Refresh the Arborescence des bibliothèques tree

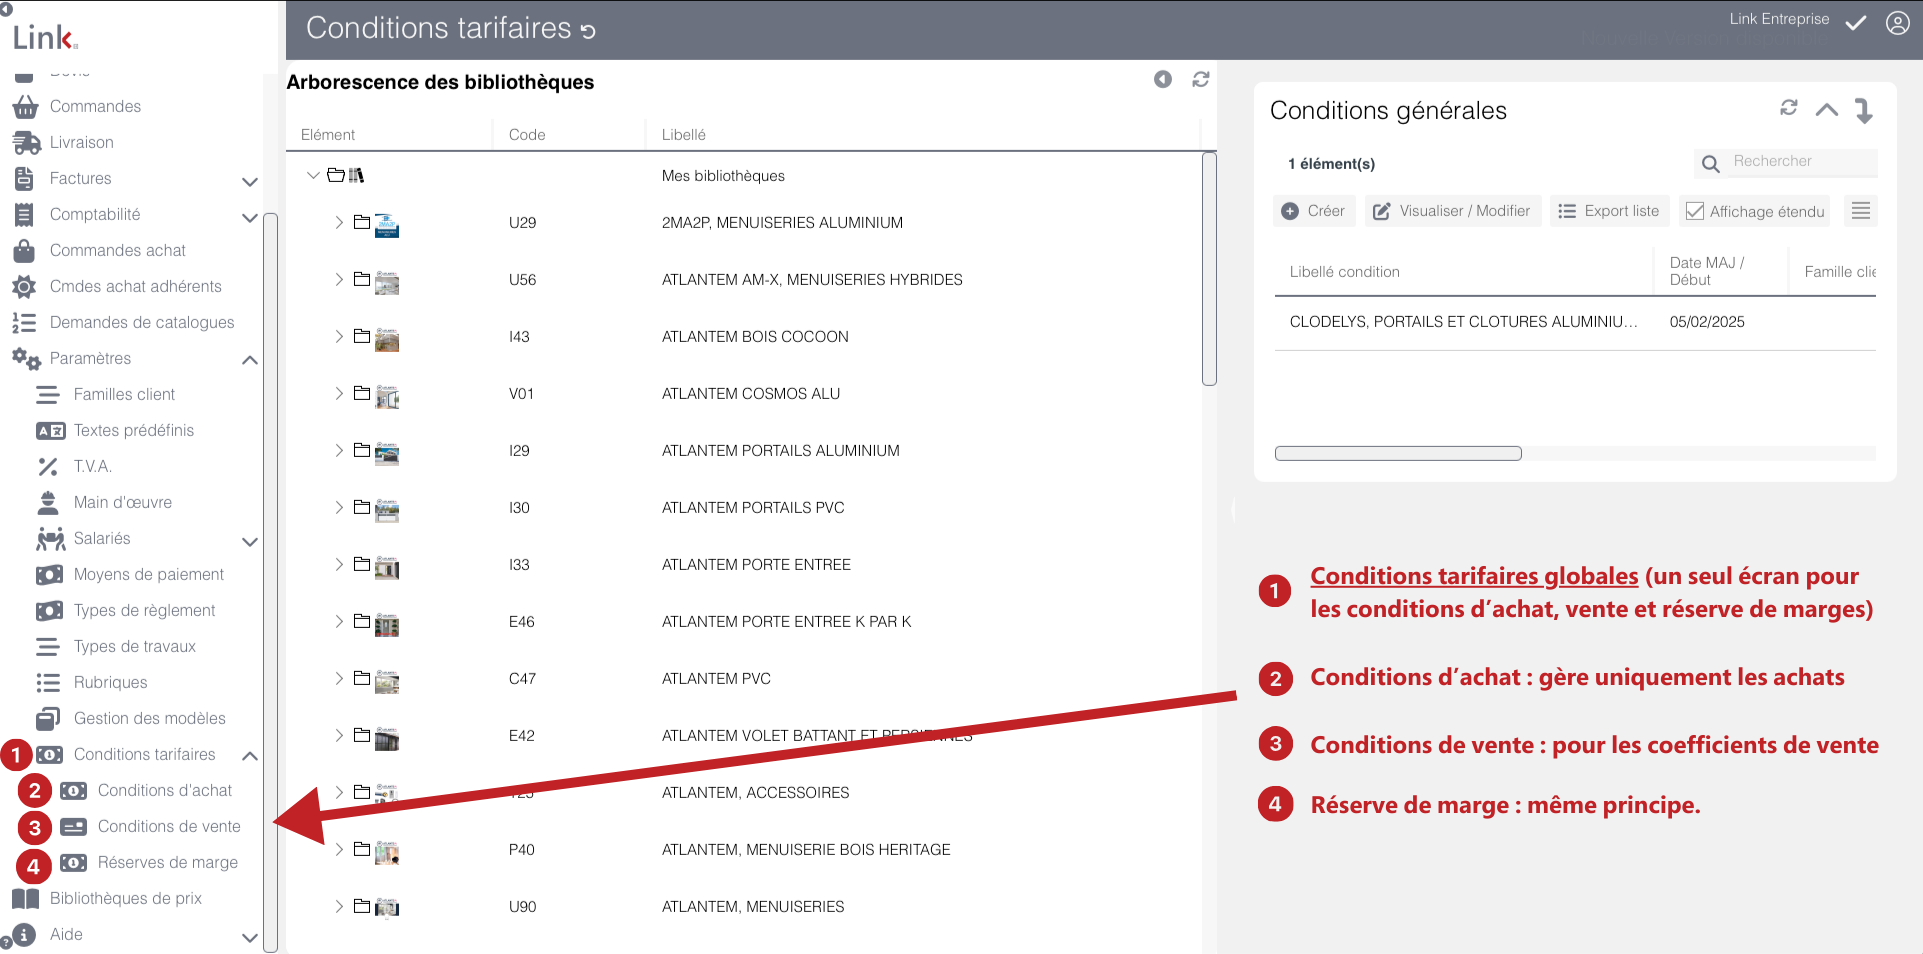(x=1200, y=79)
